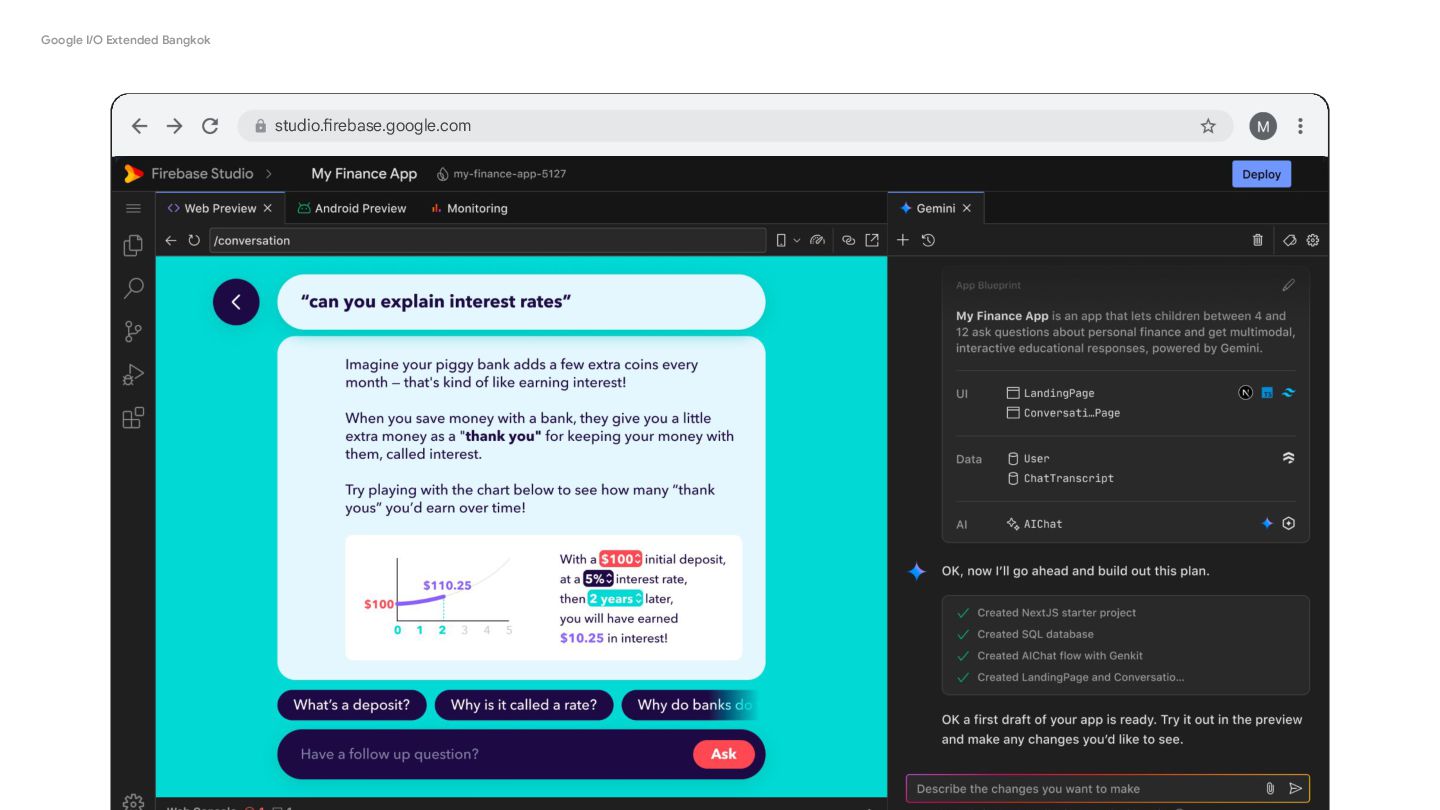Click the Firebase Studio logo
The image size is (1440, 810).
click(x=133, y=174)
